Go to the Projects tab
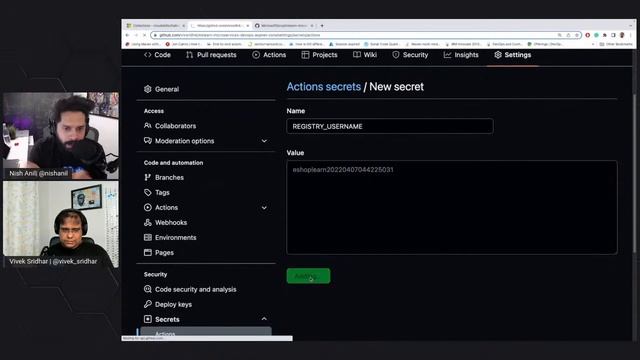The image size is (640, 360). point(319,55)
